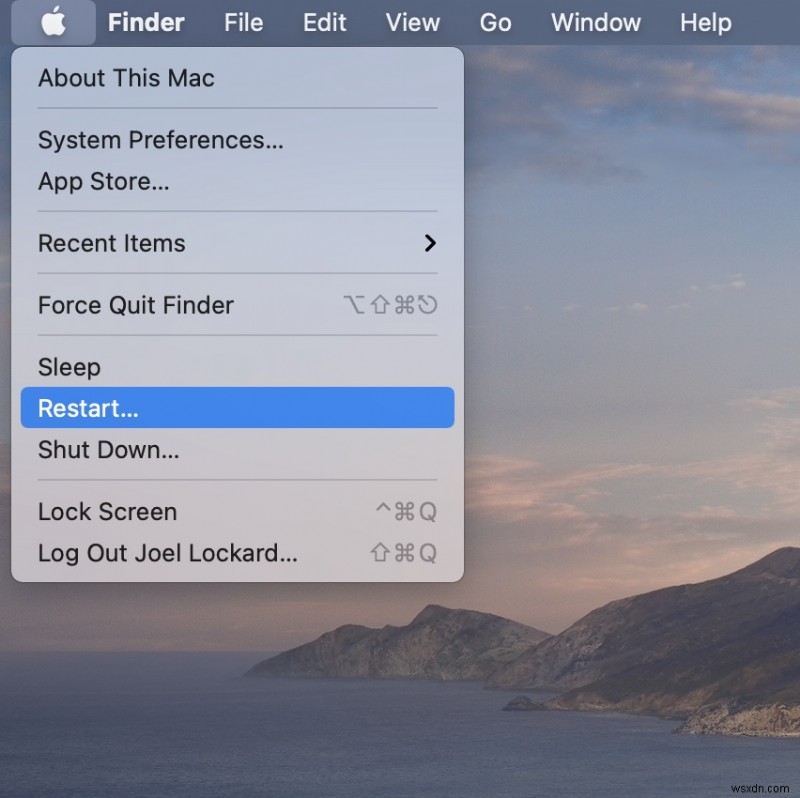Click the Recent Items chevron arrow
Viewport: 800px width, 798px height.
click(430, 243)
